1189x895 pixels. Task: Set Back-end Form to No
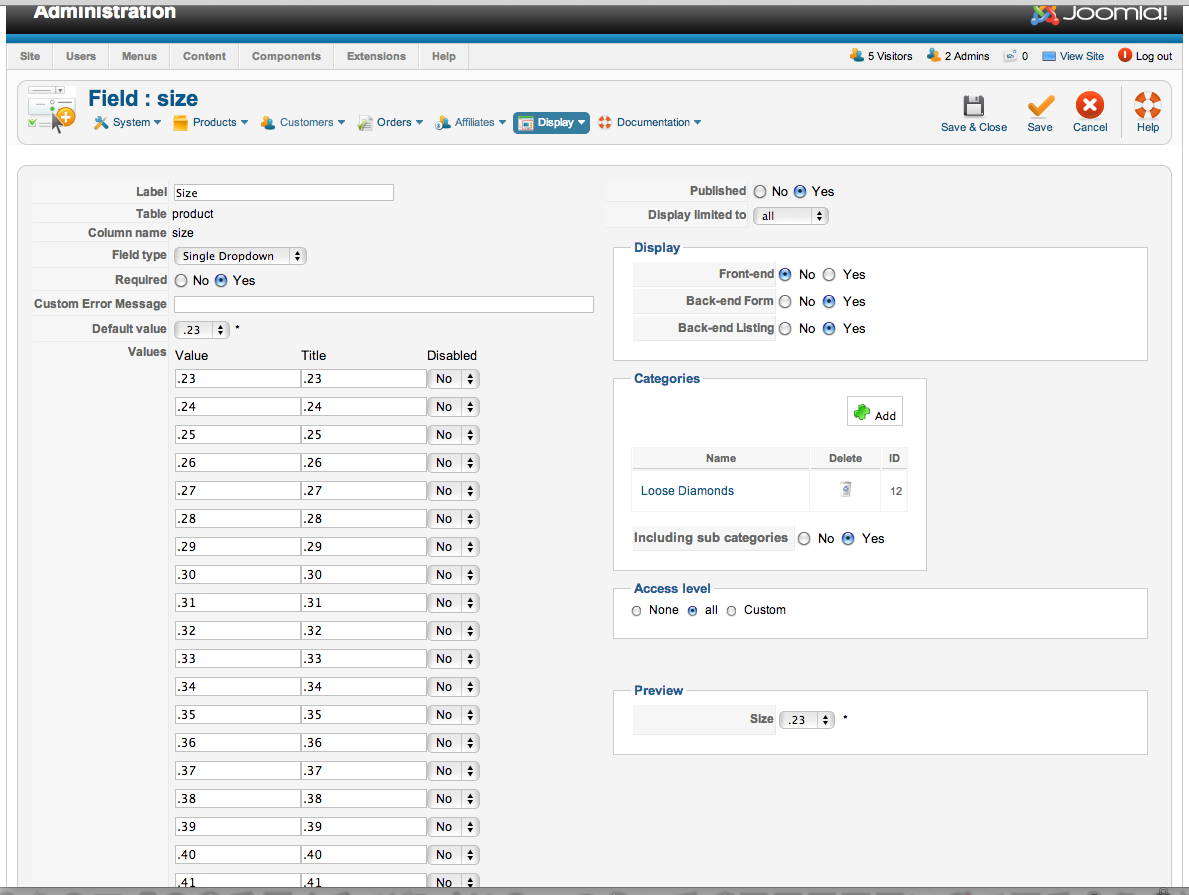(x=786, y=302)
